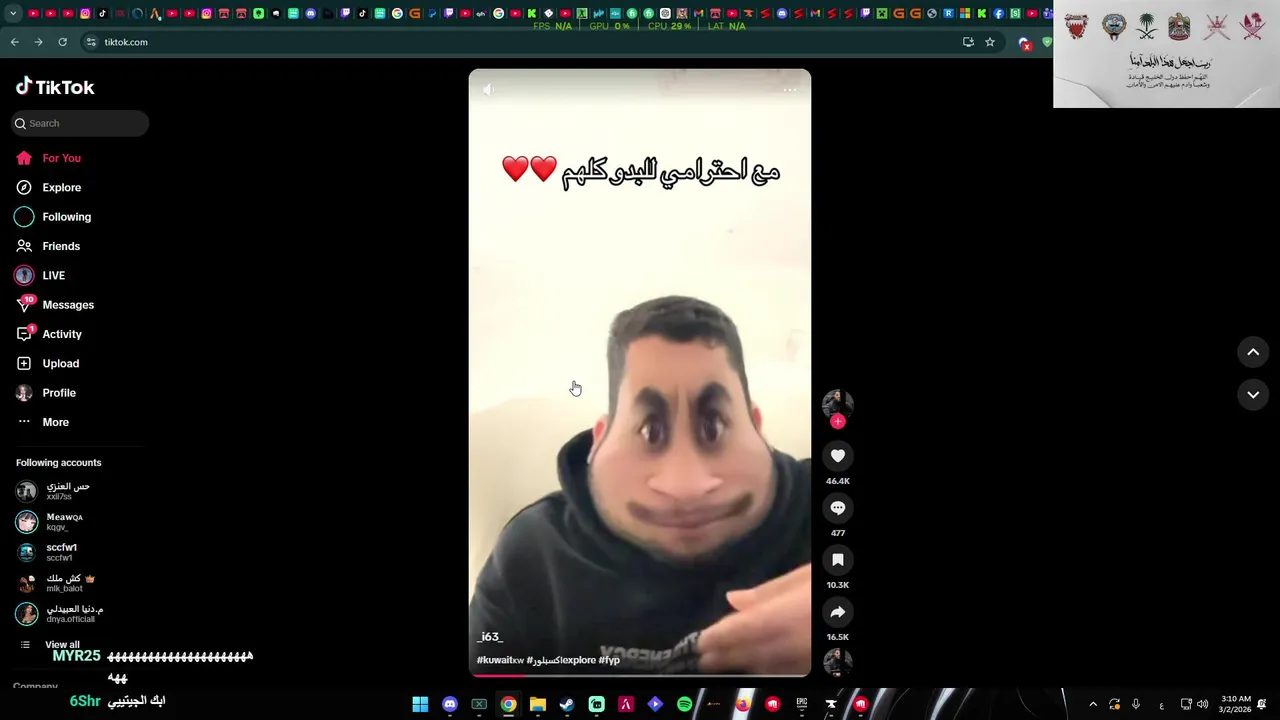Expand the More options menu

tap(43, 422)
